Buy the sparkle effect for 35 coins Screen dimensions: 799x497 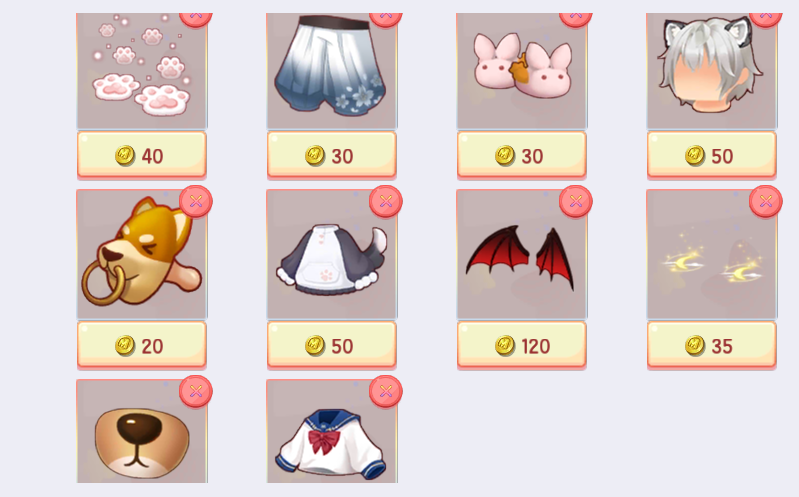712,345
